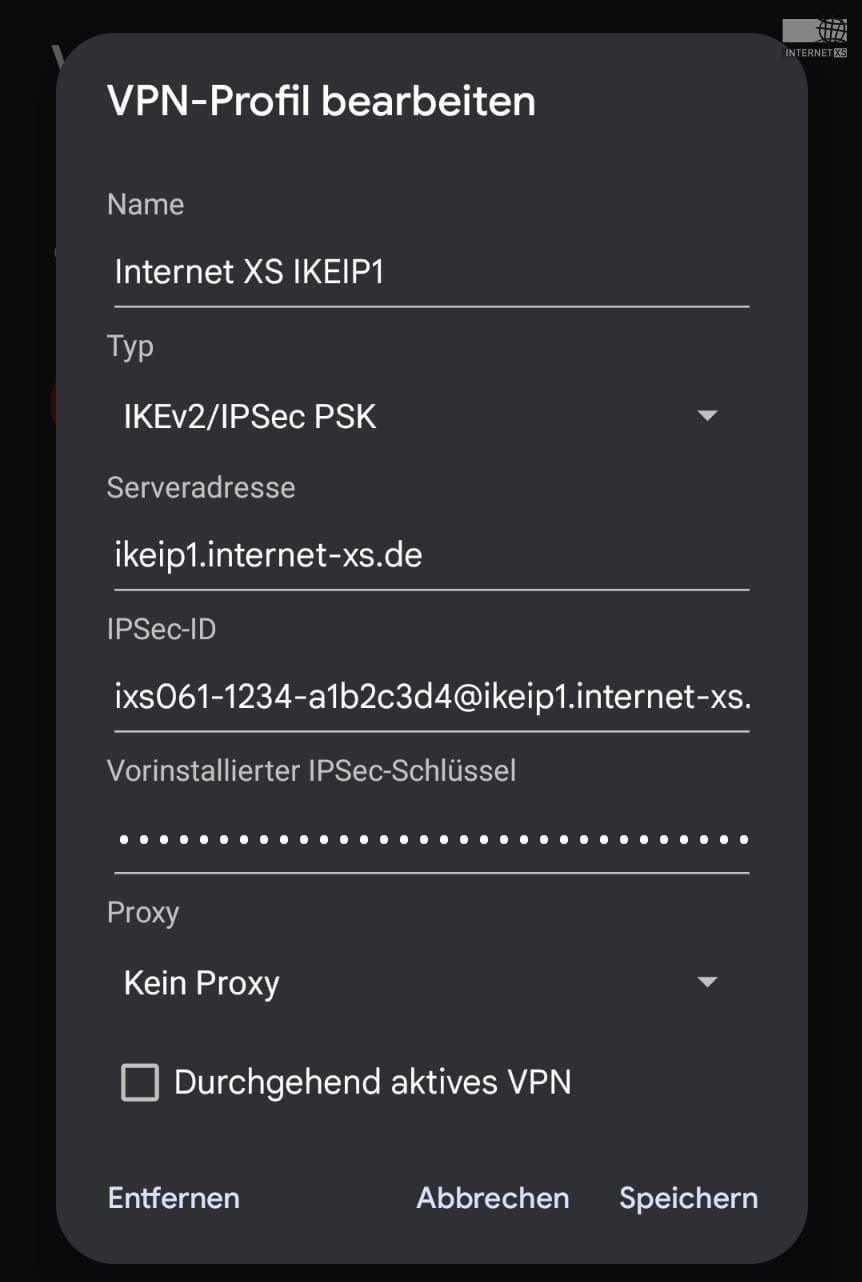Enable the Durchgehend aktives VPN checkbox
This screenshot has width=862, height=1282.
pyautogui.click(x=140, y=1083)
